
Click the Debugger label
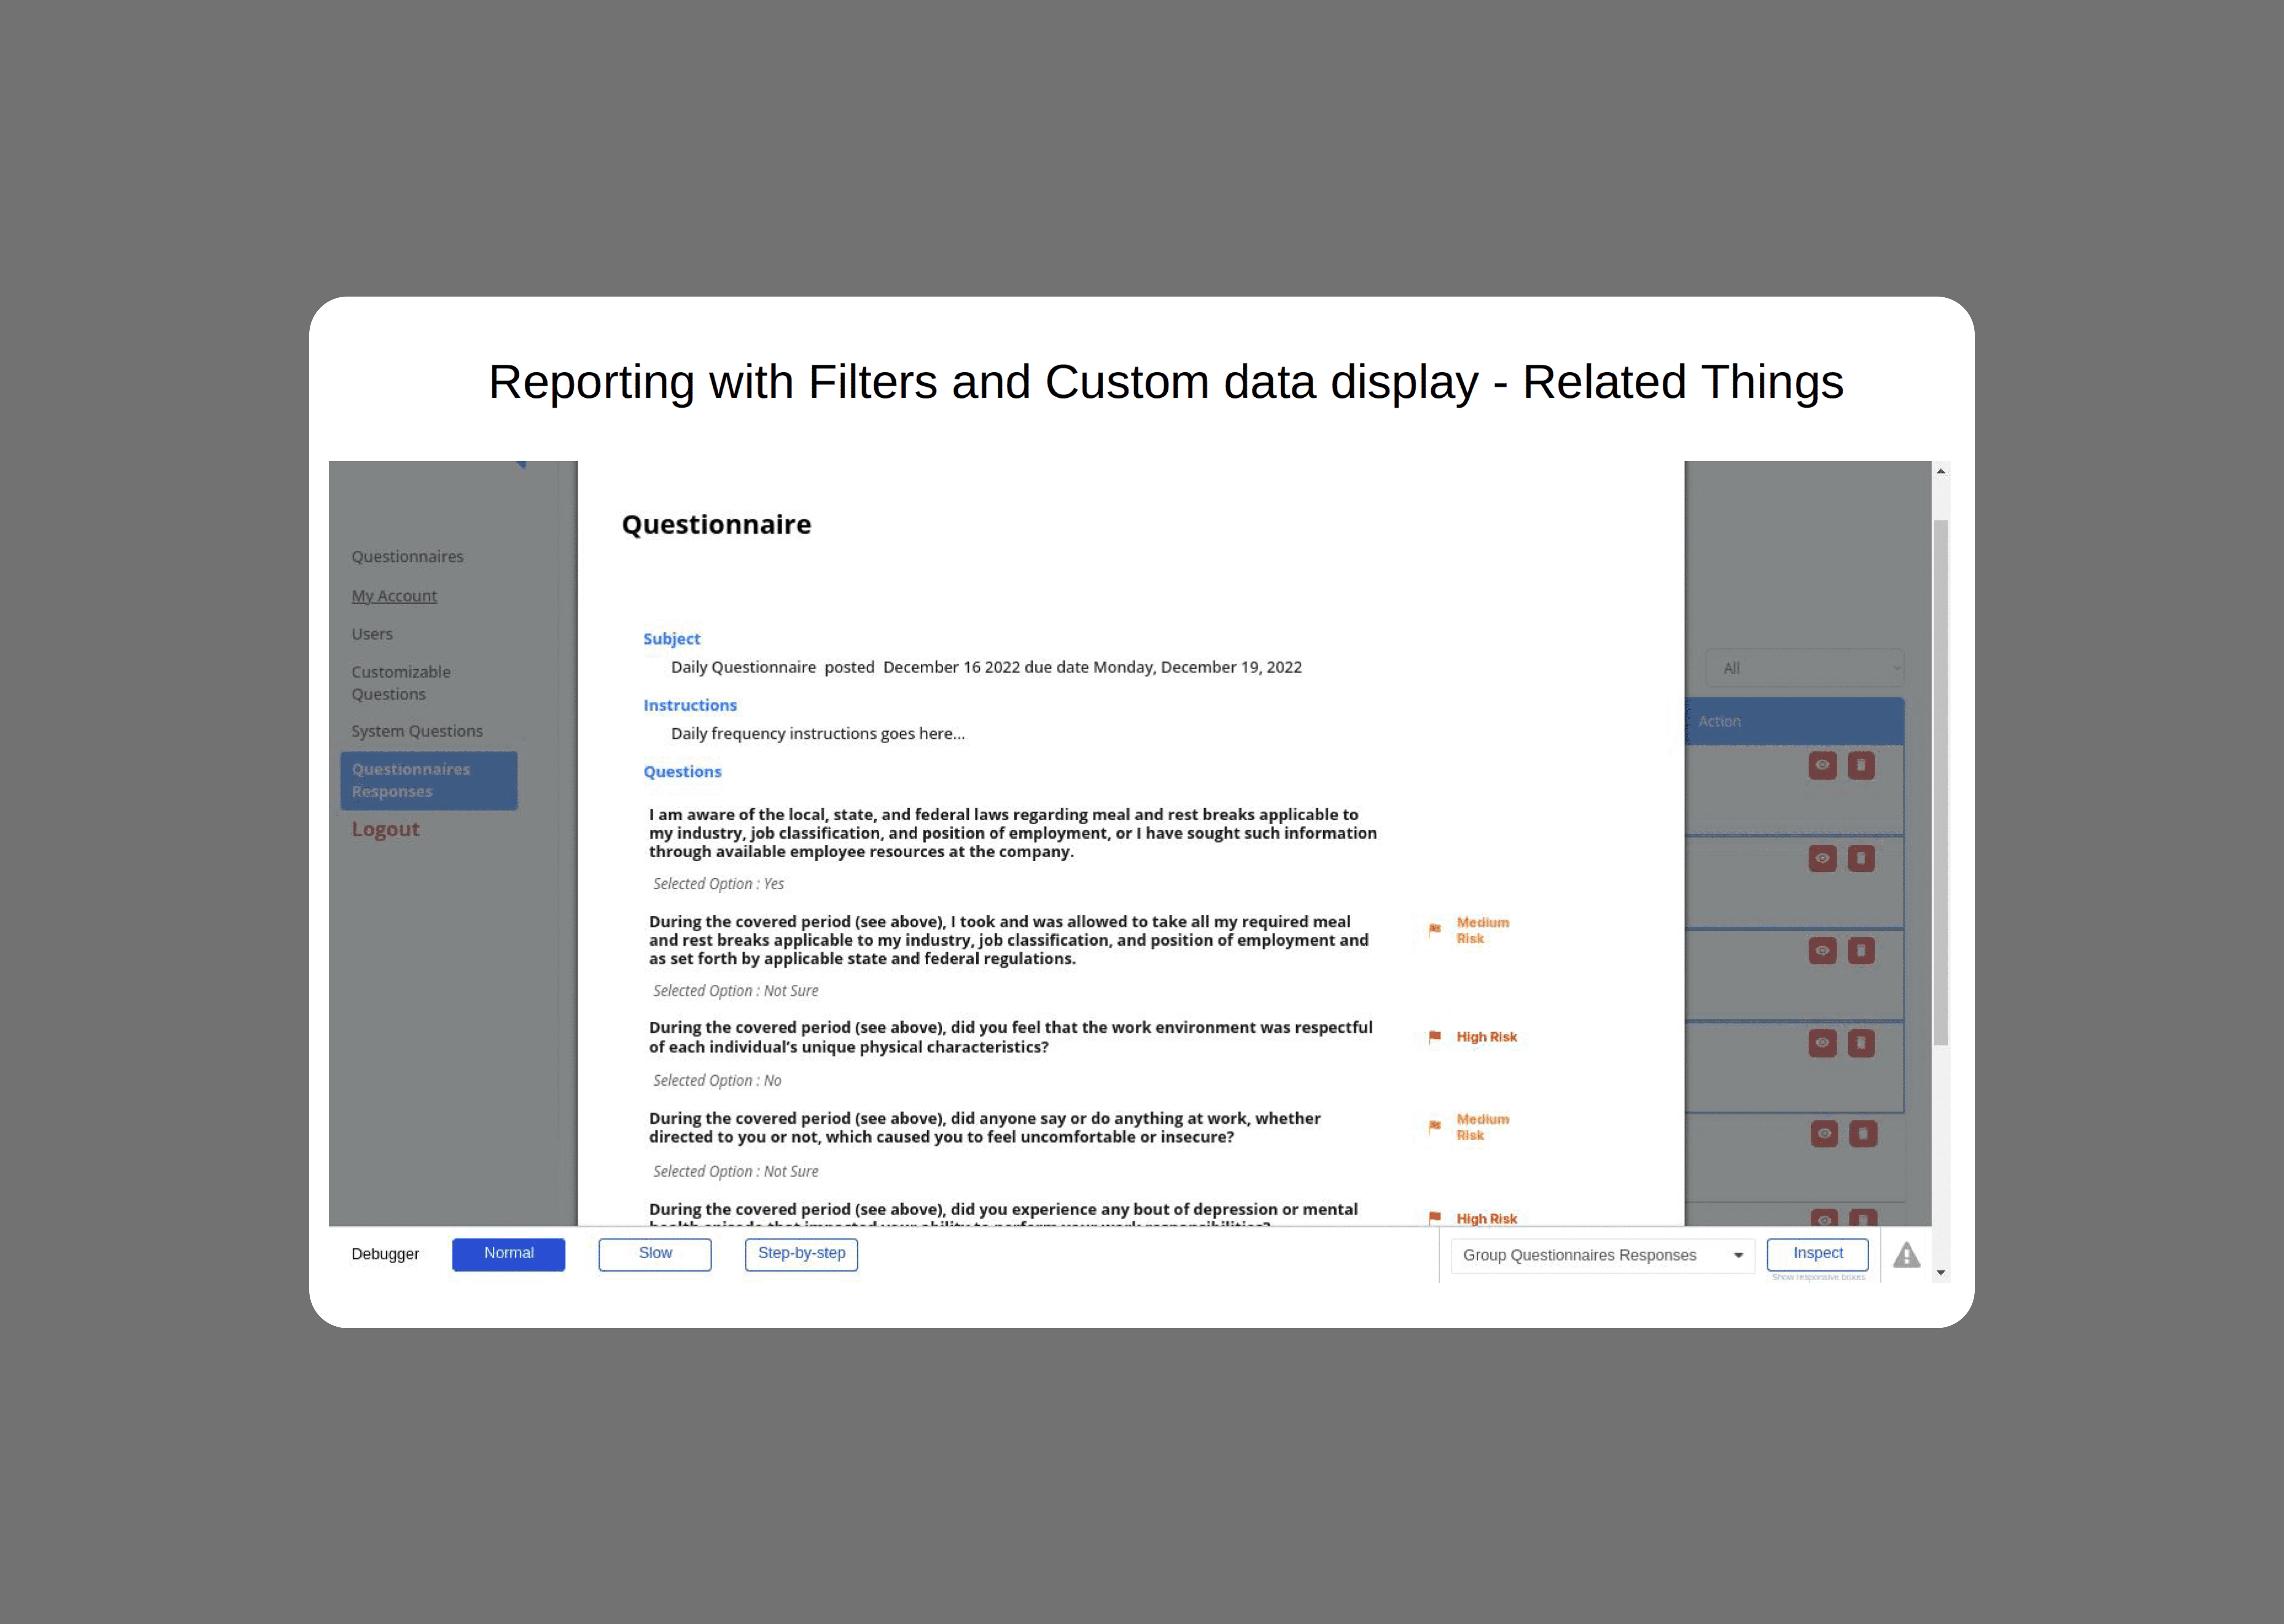tap(385, 1254)
